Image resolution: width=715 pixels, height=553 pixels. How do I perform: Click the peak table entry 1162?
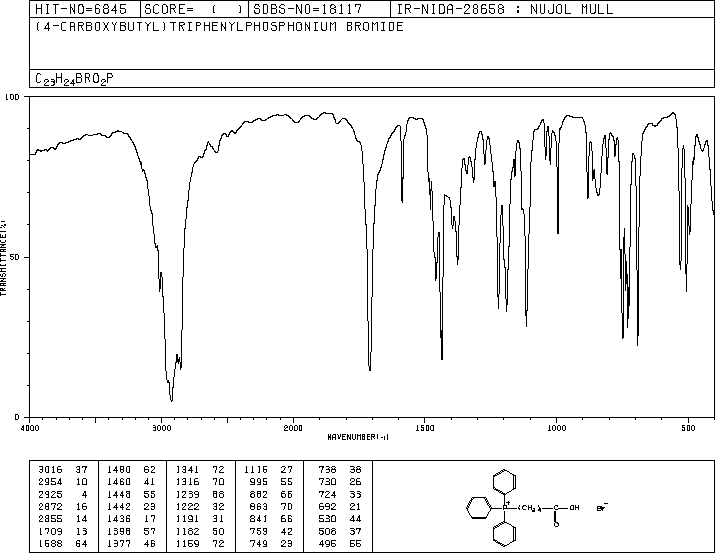[x=187, y=531]
